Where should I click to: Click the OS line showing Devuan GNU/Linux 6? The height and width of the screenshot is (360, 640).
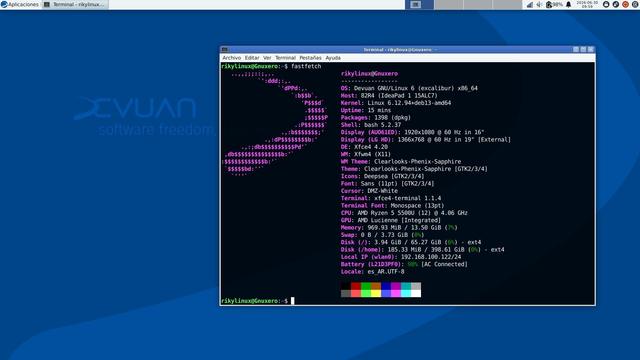(409, 88)
